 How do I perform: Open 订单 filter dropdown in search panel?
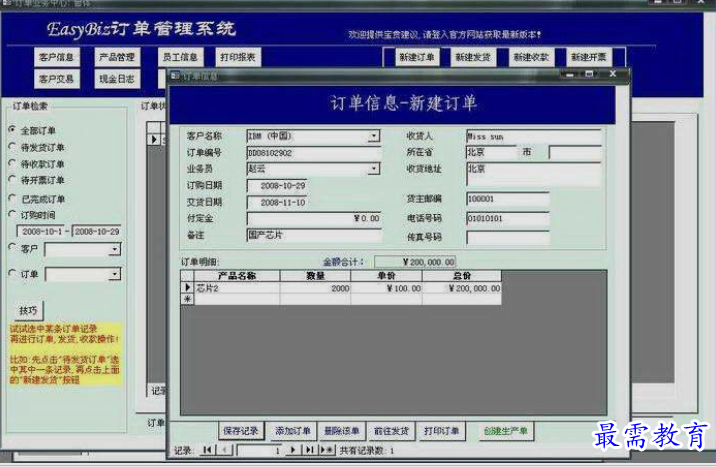[115, 274]
